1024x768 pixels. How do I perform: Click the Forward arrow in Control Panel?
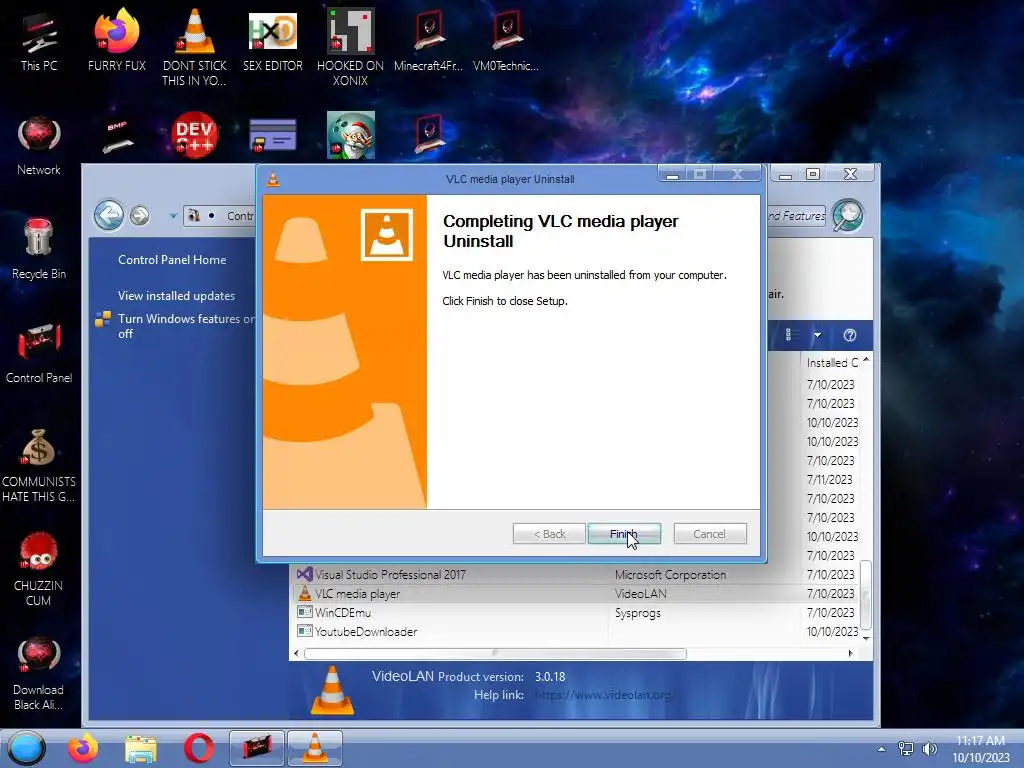139,215
